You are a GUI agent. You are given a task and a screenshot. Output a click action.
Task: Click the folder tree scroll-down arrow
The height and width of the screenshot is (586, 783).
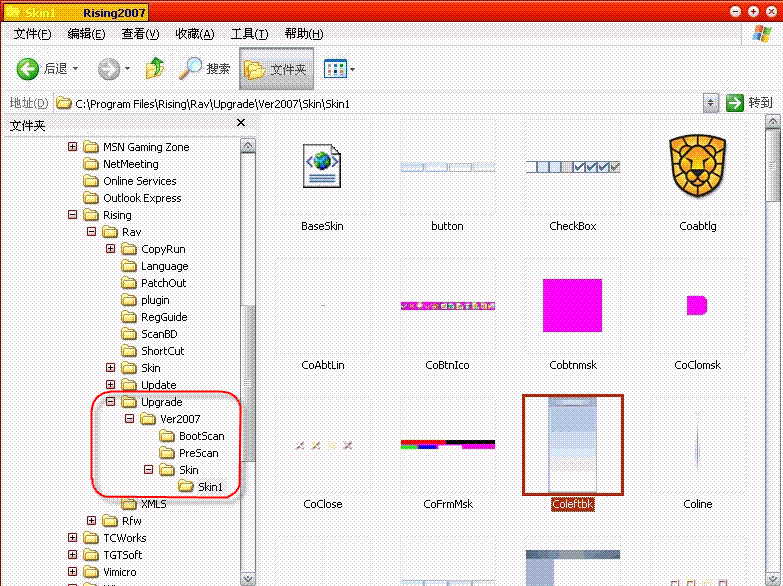(x=248, y=579)
